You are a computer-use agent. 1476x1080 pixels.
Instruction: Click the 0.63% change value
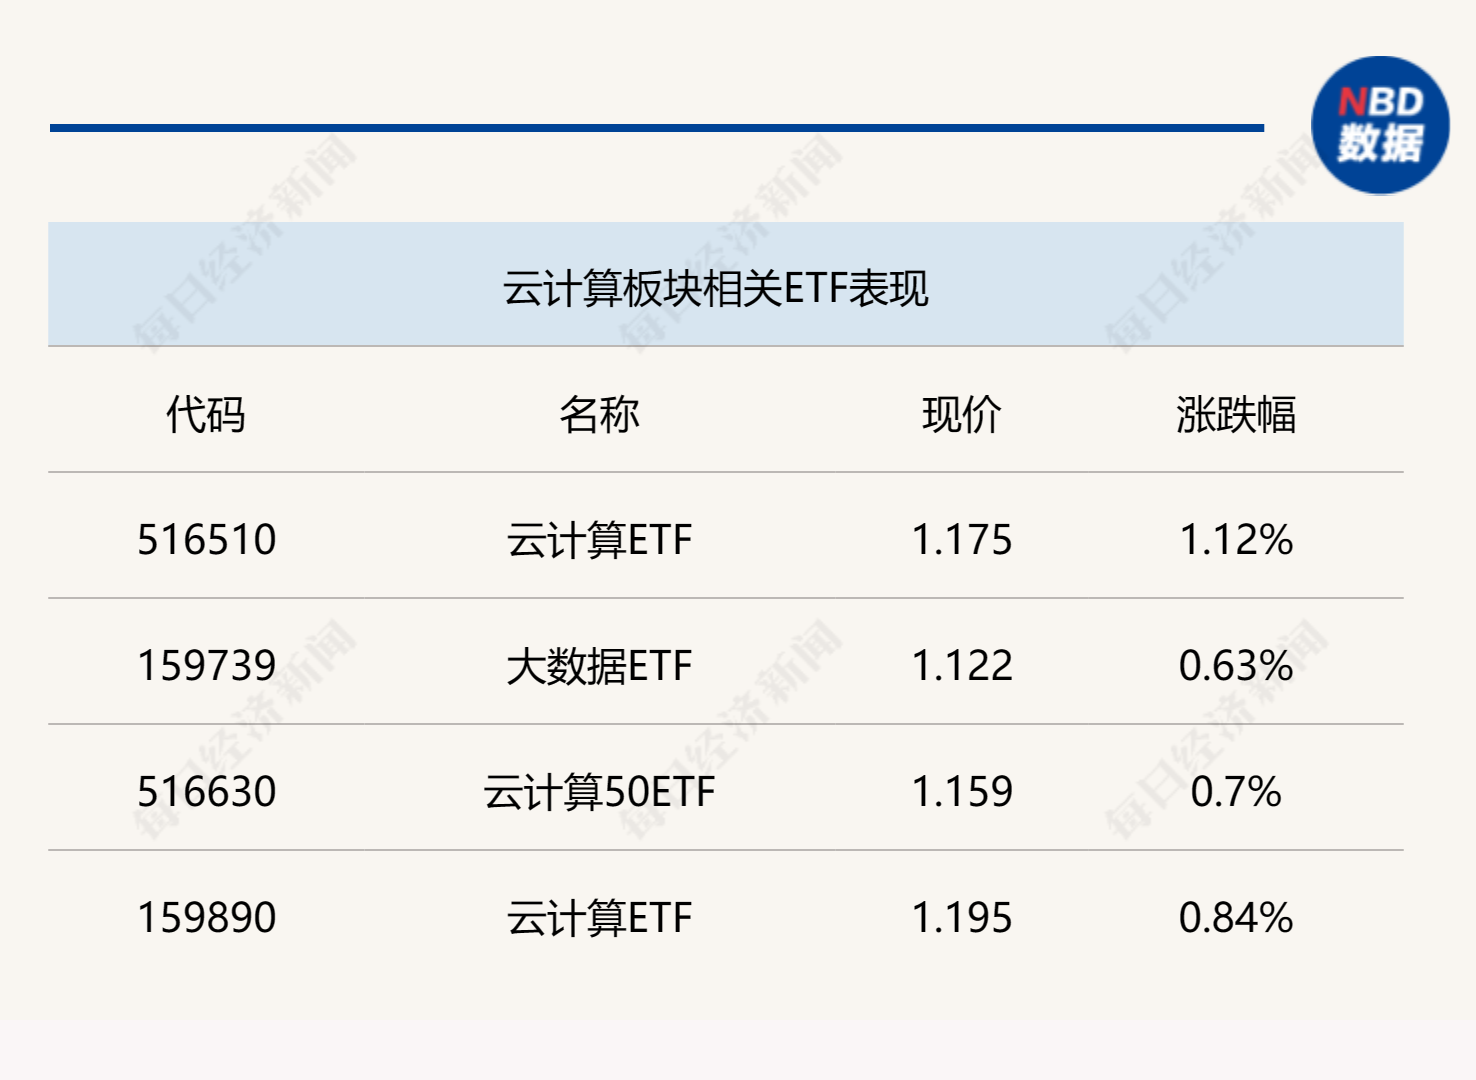point(1236,666)
